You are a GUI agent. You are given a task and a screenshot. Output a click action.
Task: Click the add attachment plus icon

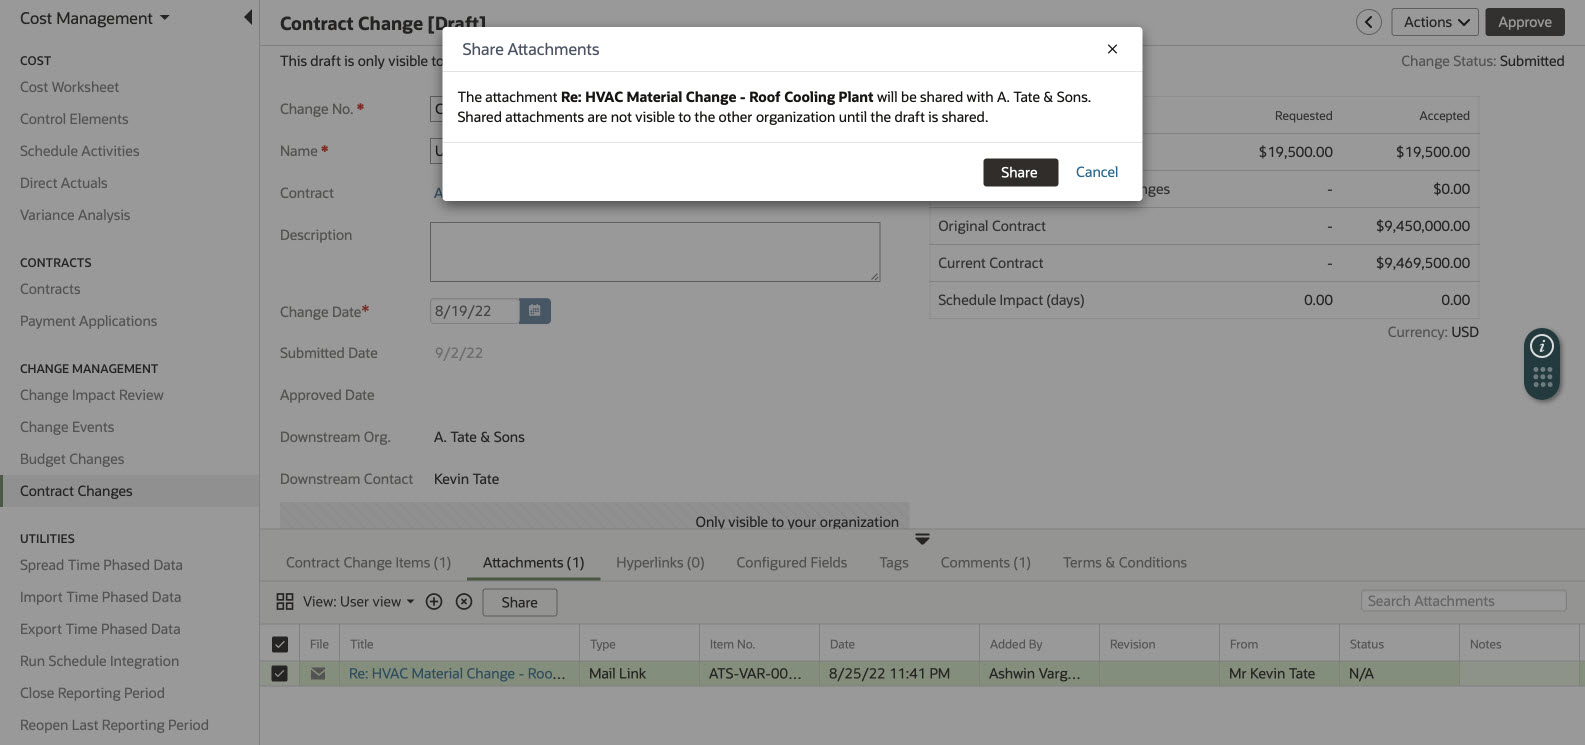click(434, 602)
